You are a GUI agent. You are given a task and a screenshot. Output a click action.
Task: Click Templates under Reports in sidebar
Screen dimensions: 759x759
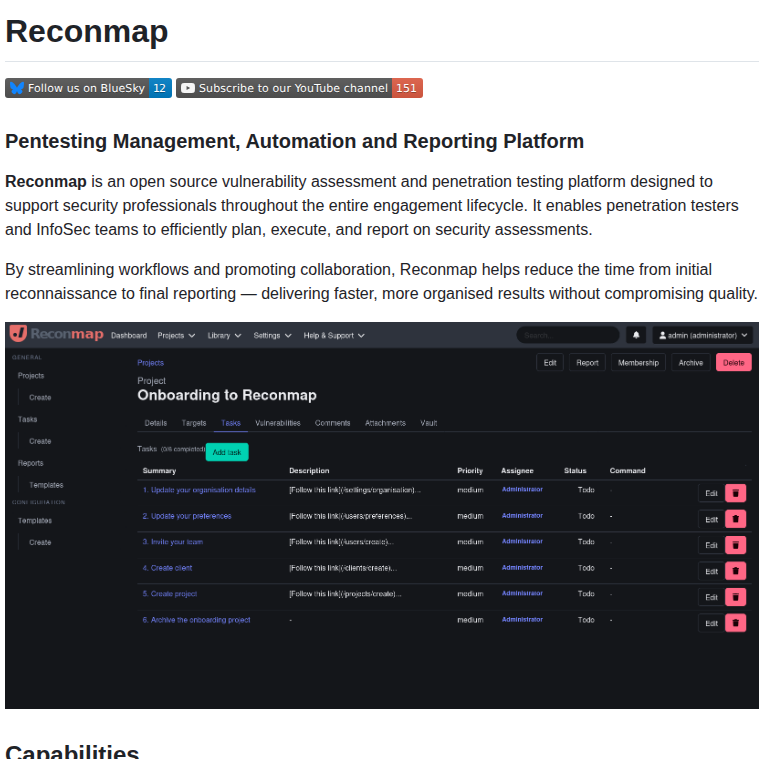click(x=46, y=485)
